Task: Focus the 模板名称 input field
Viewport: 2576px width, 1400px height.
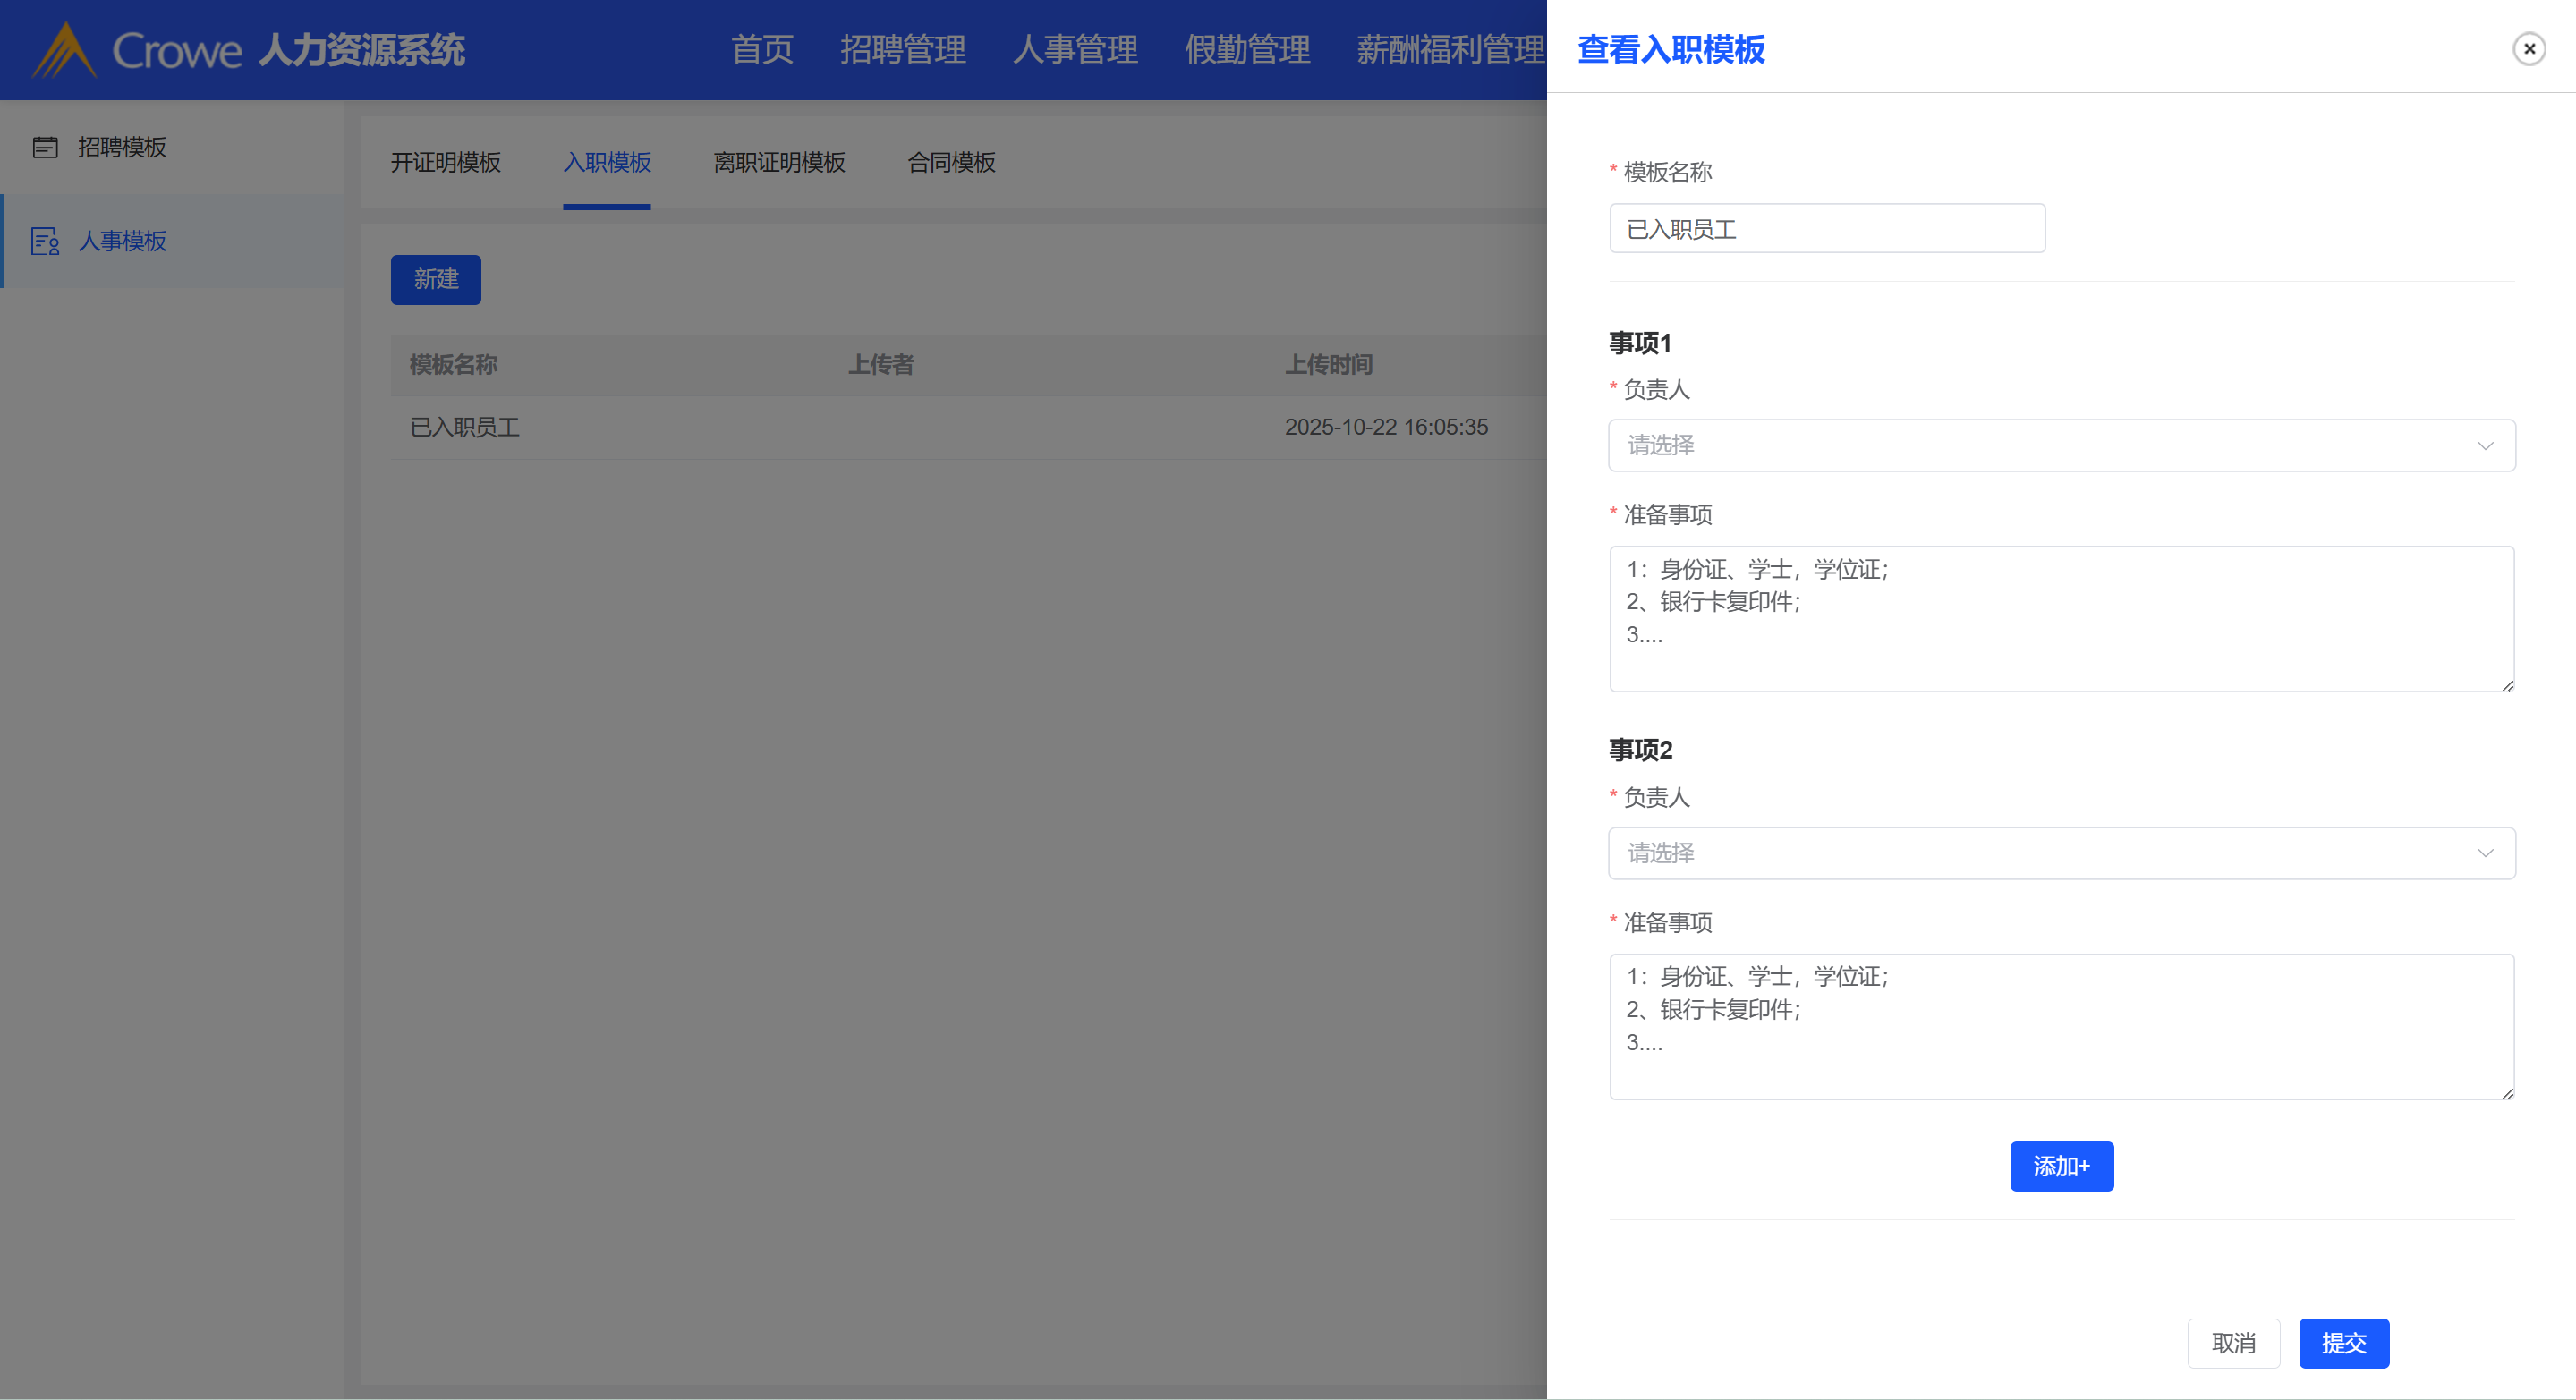Action: tap(1826, 229)
